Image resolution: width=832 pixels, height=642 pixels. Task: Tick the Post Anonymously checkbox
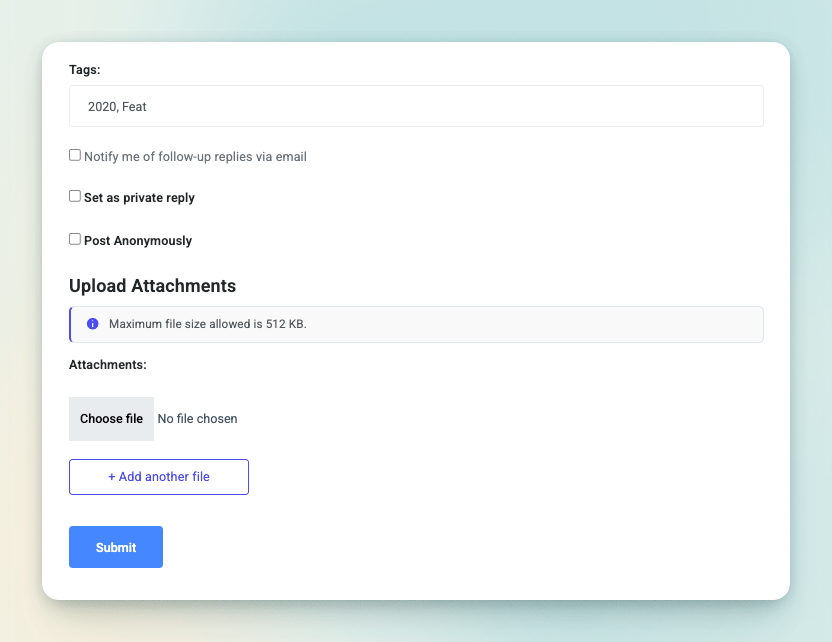[x=75, y=239]
